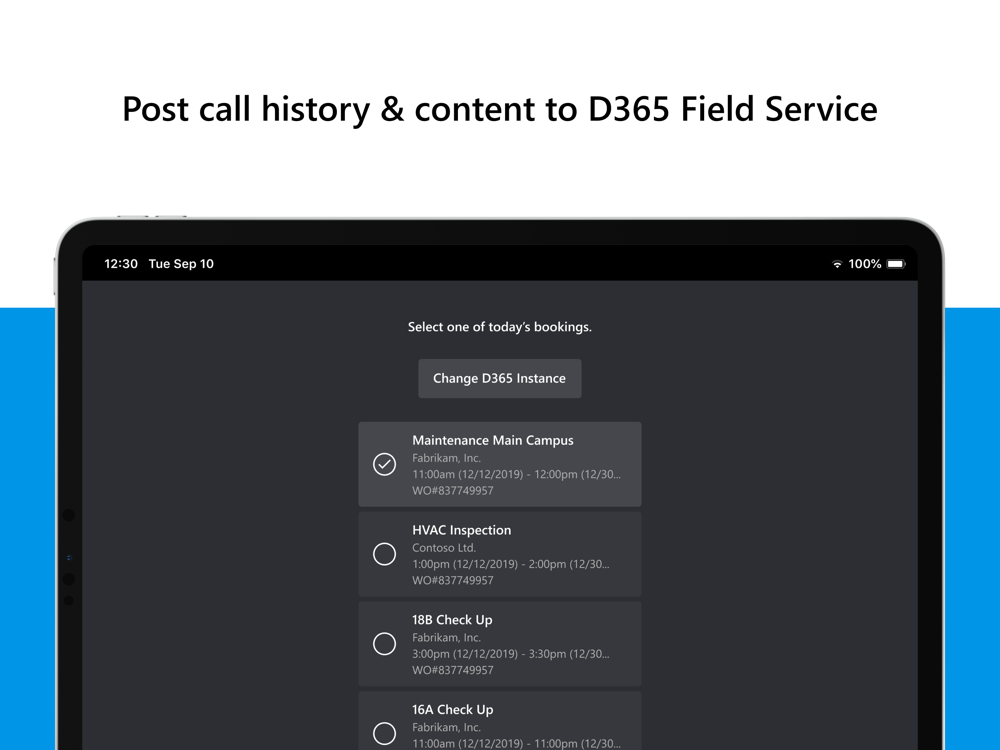Click Contoso Ltd. company name
The height and width of the screenshot is (750, 1000).
(444, 548)
